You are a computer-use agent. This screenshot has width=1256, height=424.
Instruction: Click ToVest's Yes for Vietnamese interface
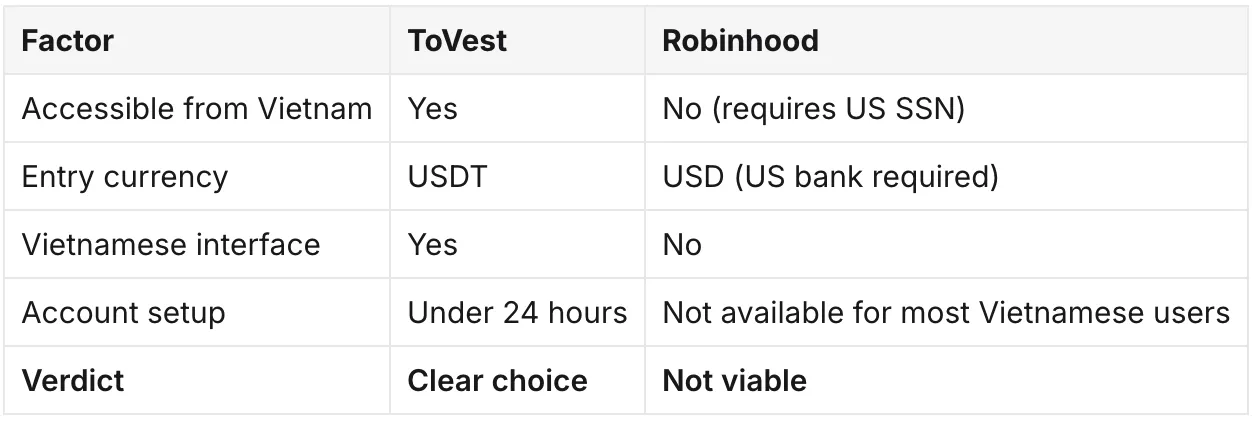pyautogui.click(x=432, y=245)
